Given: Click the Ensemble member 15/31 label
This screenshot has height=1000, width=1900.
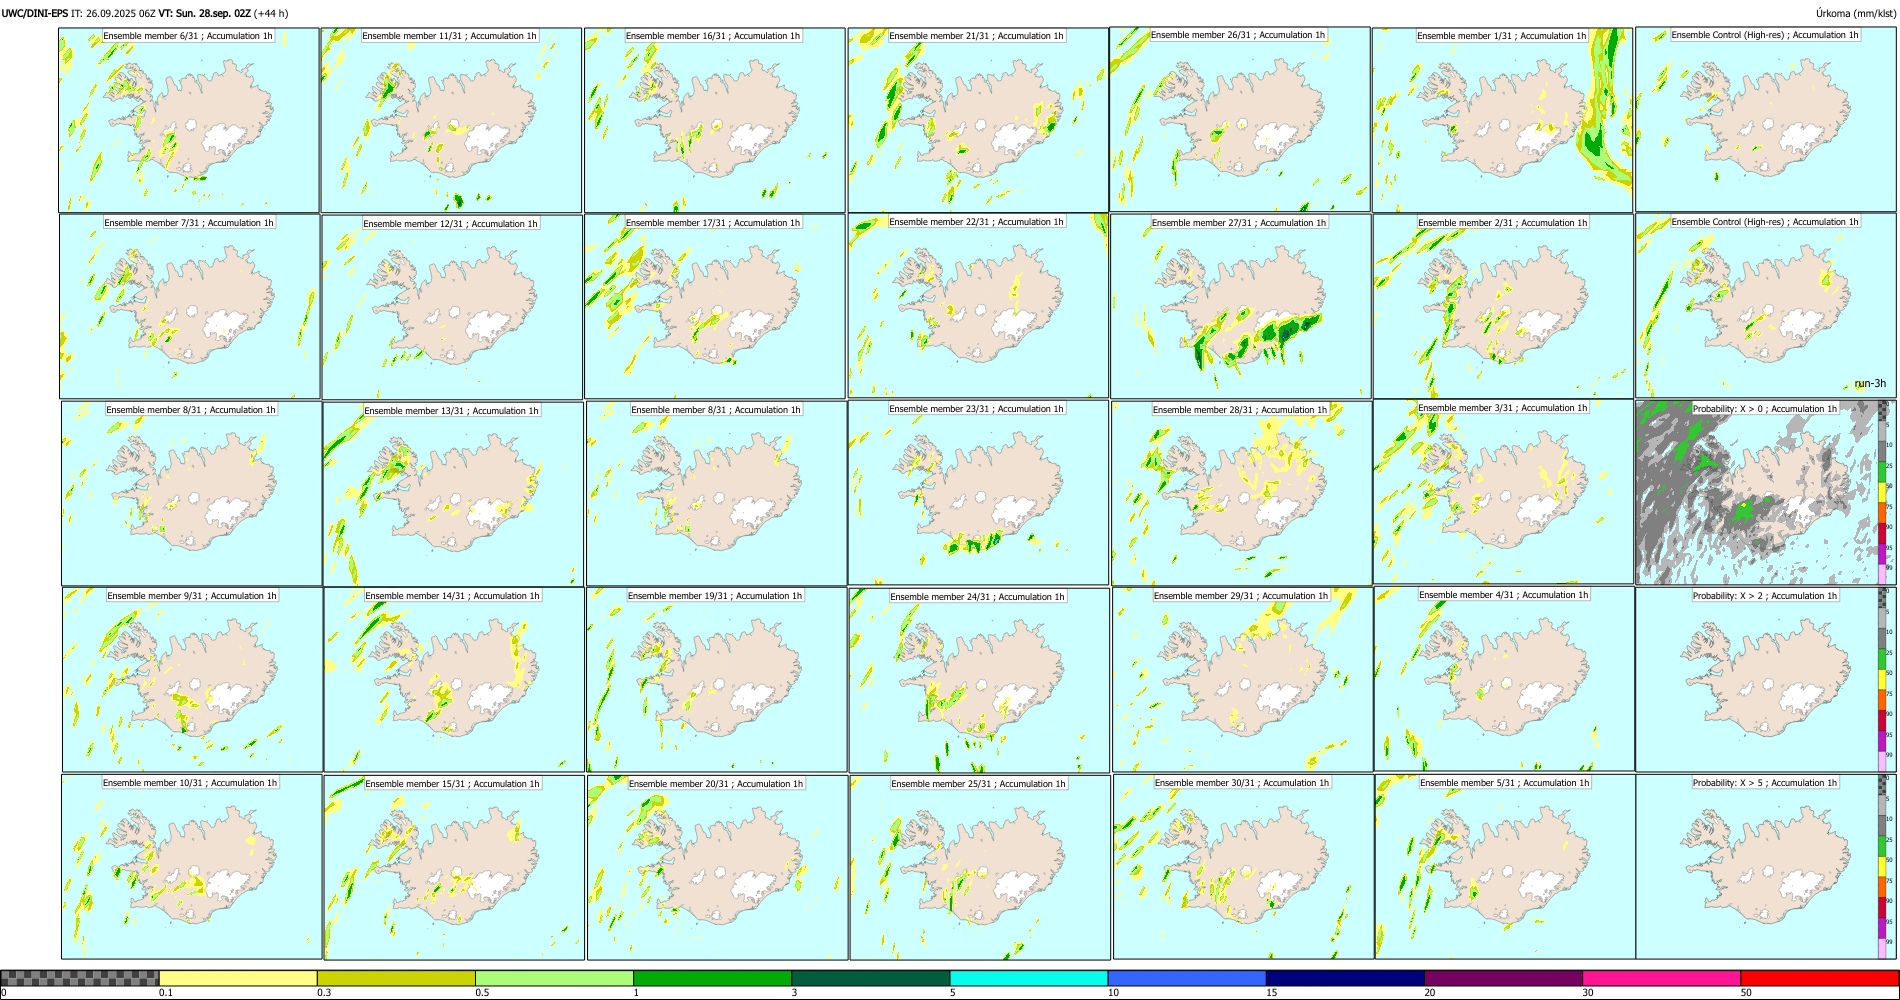Looking at the screenshot, I should (452, 784).
